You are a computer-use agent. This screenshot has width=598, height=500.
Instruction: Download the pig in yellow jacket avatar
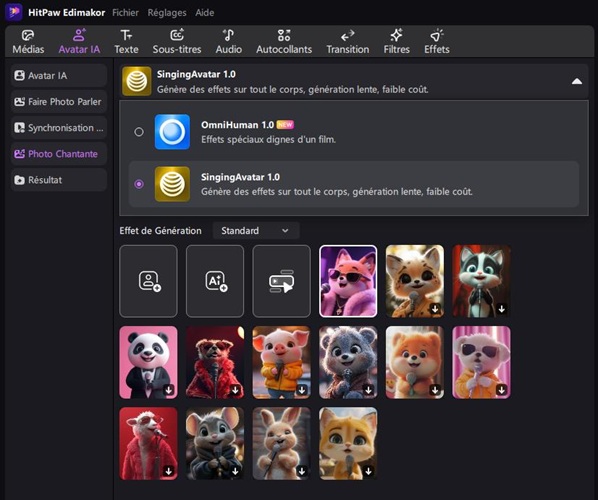(x=302, y=390)
